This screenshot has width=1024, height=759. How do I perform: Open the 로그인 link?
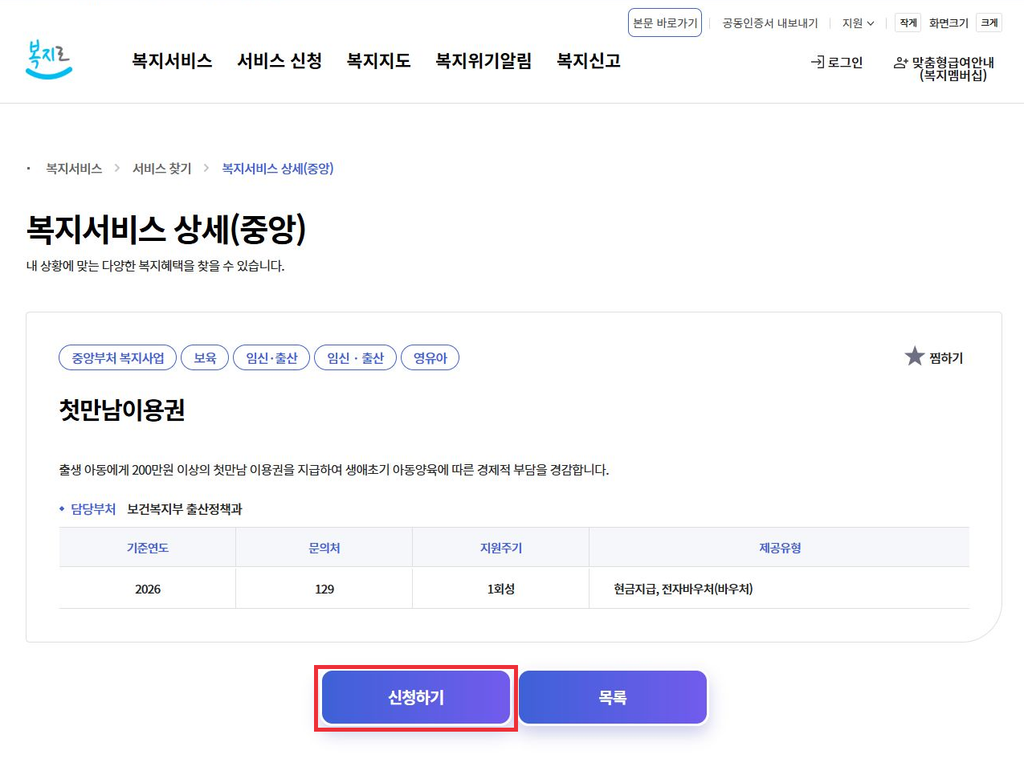[837, 63]
